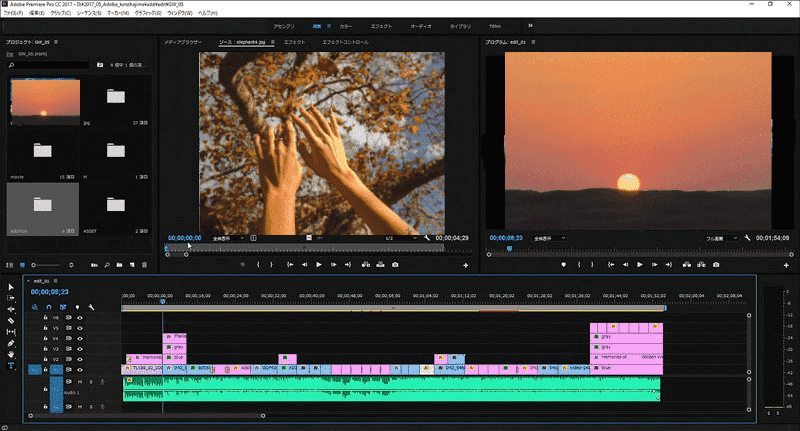
Task: Click the Source monitor button editor plus
Action: click(465, 265)
